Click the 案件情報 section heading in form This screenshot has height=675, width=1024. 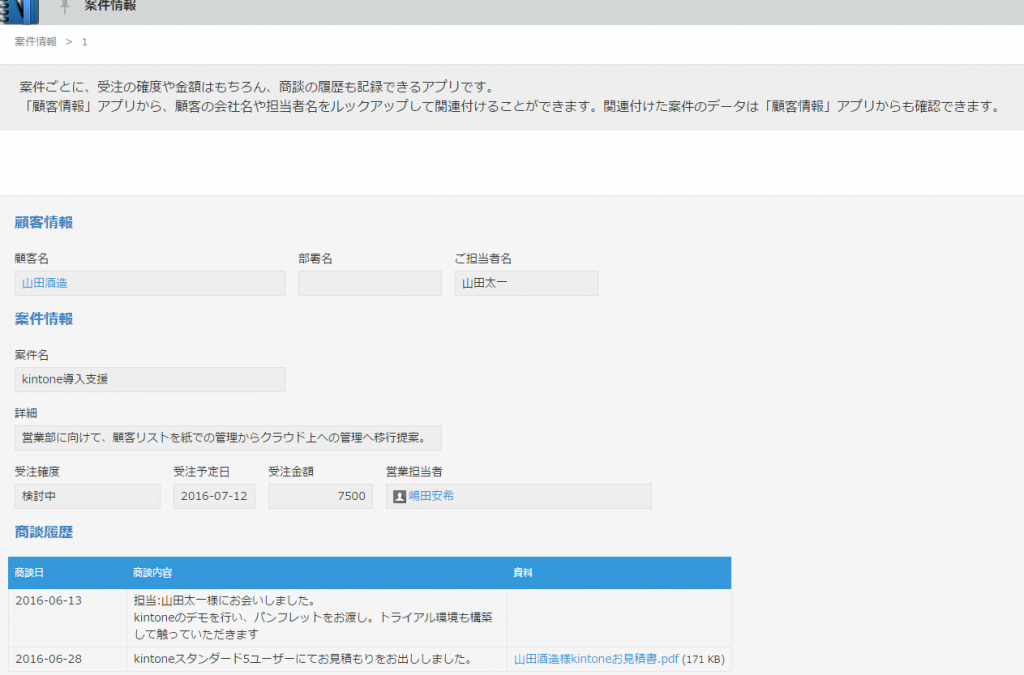pos(44,319)
